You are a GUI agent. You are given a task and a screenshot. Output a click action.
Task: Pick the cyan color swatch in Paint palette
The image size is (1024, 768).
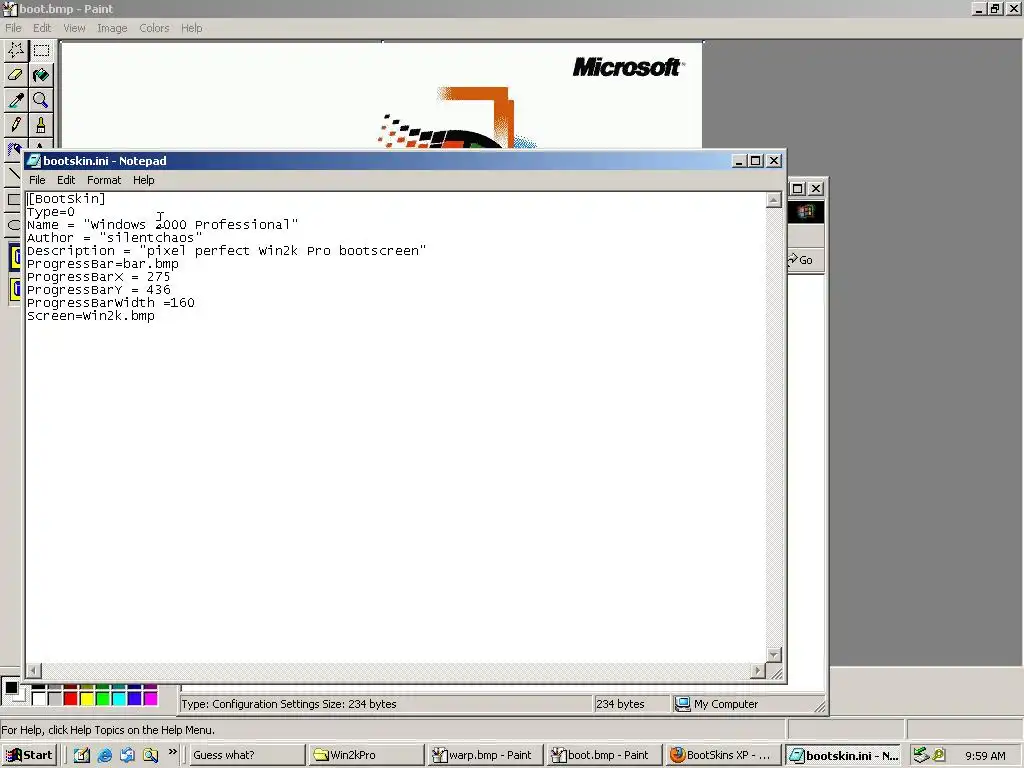coord(118,699)
